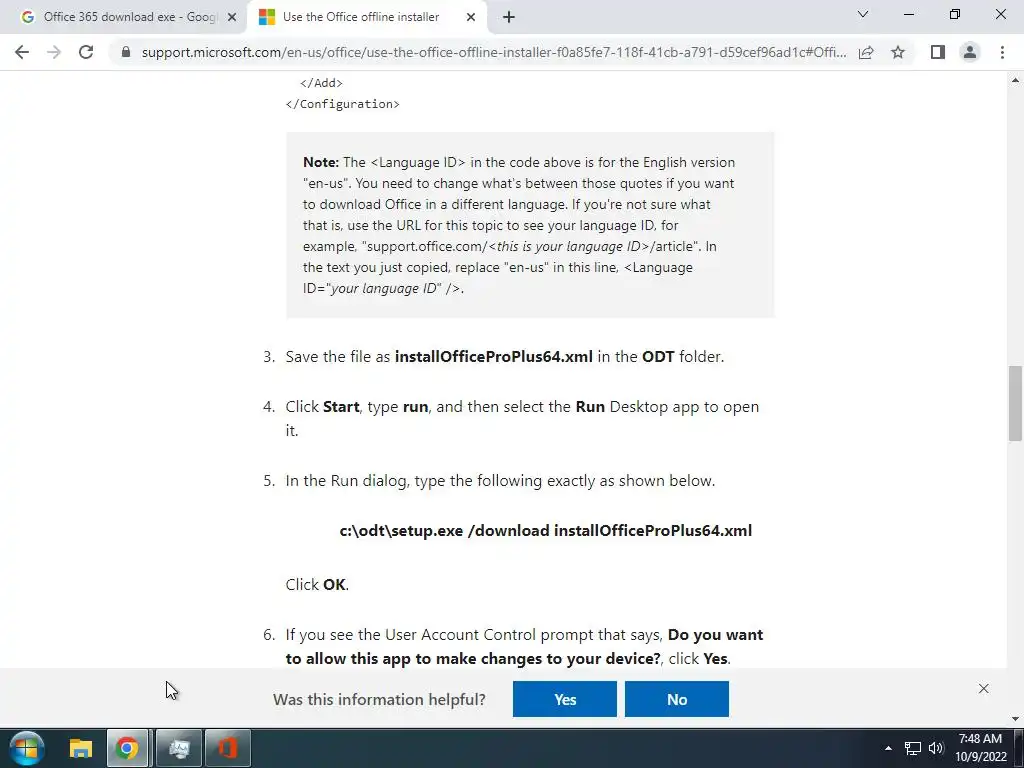This screenshot has width=1024, height=768.
Task: Open the Office icon in taskbar
Action: [228, 748]
